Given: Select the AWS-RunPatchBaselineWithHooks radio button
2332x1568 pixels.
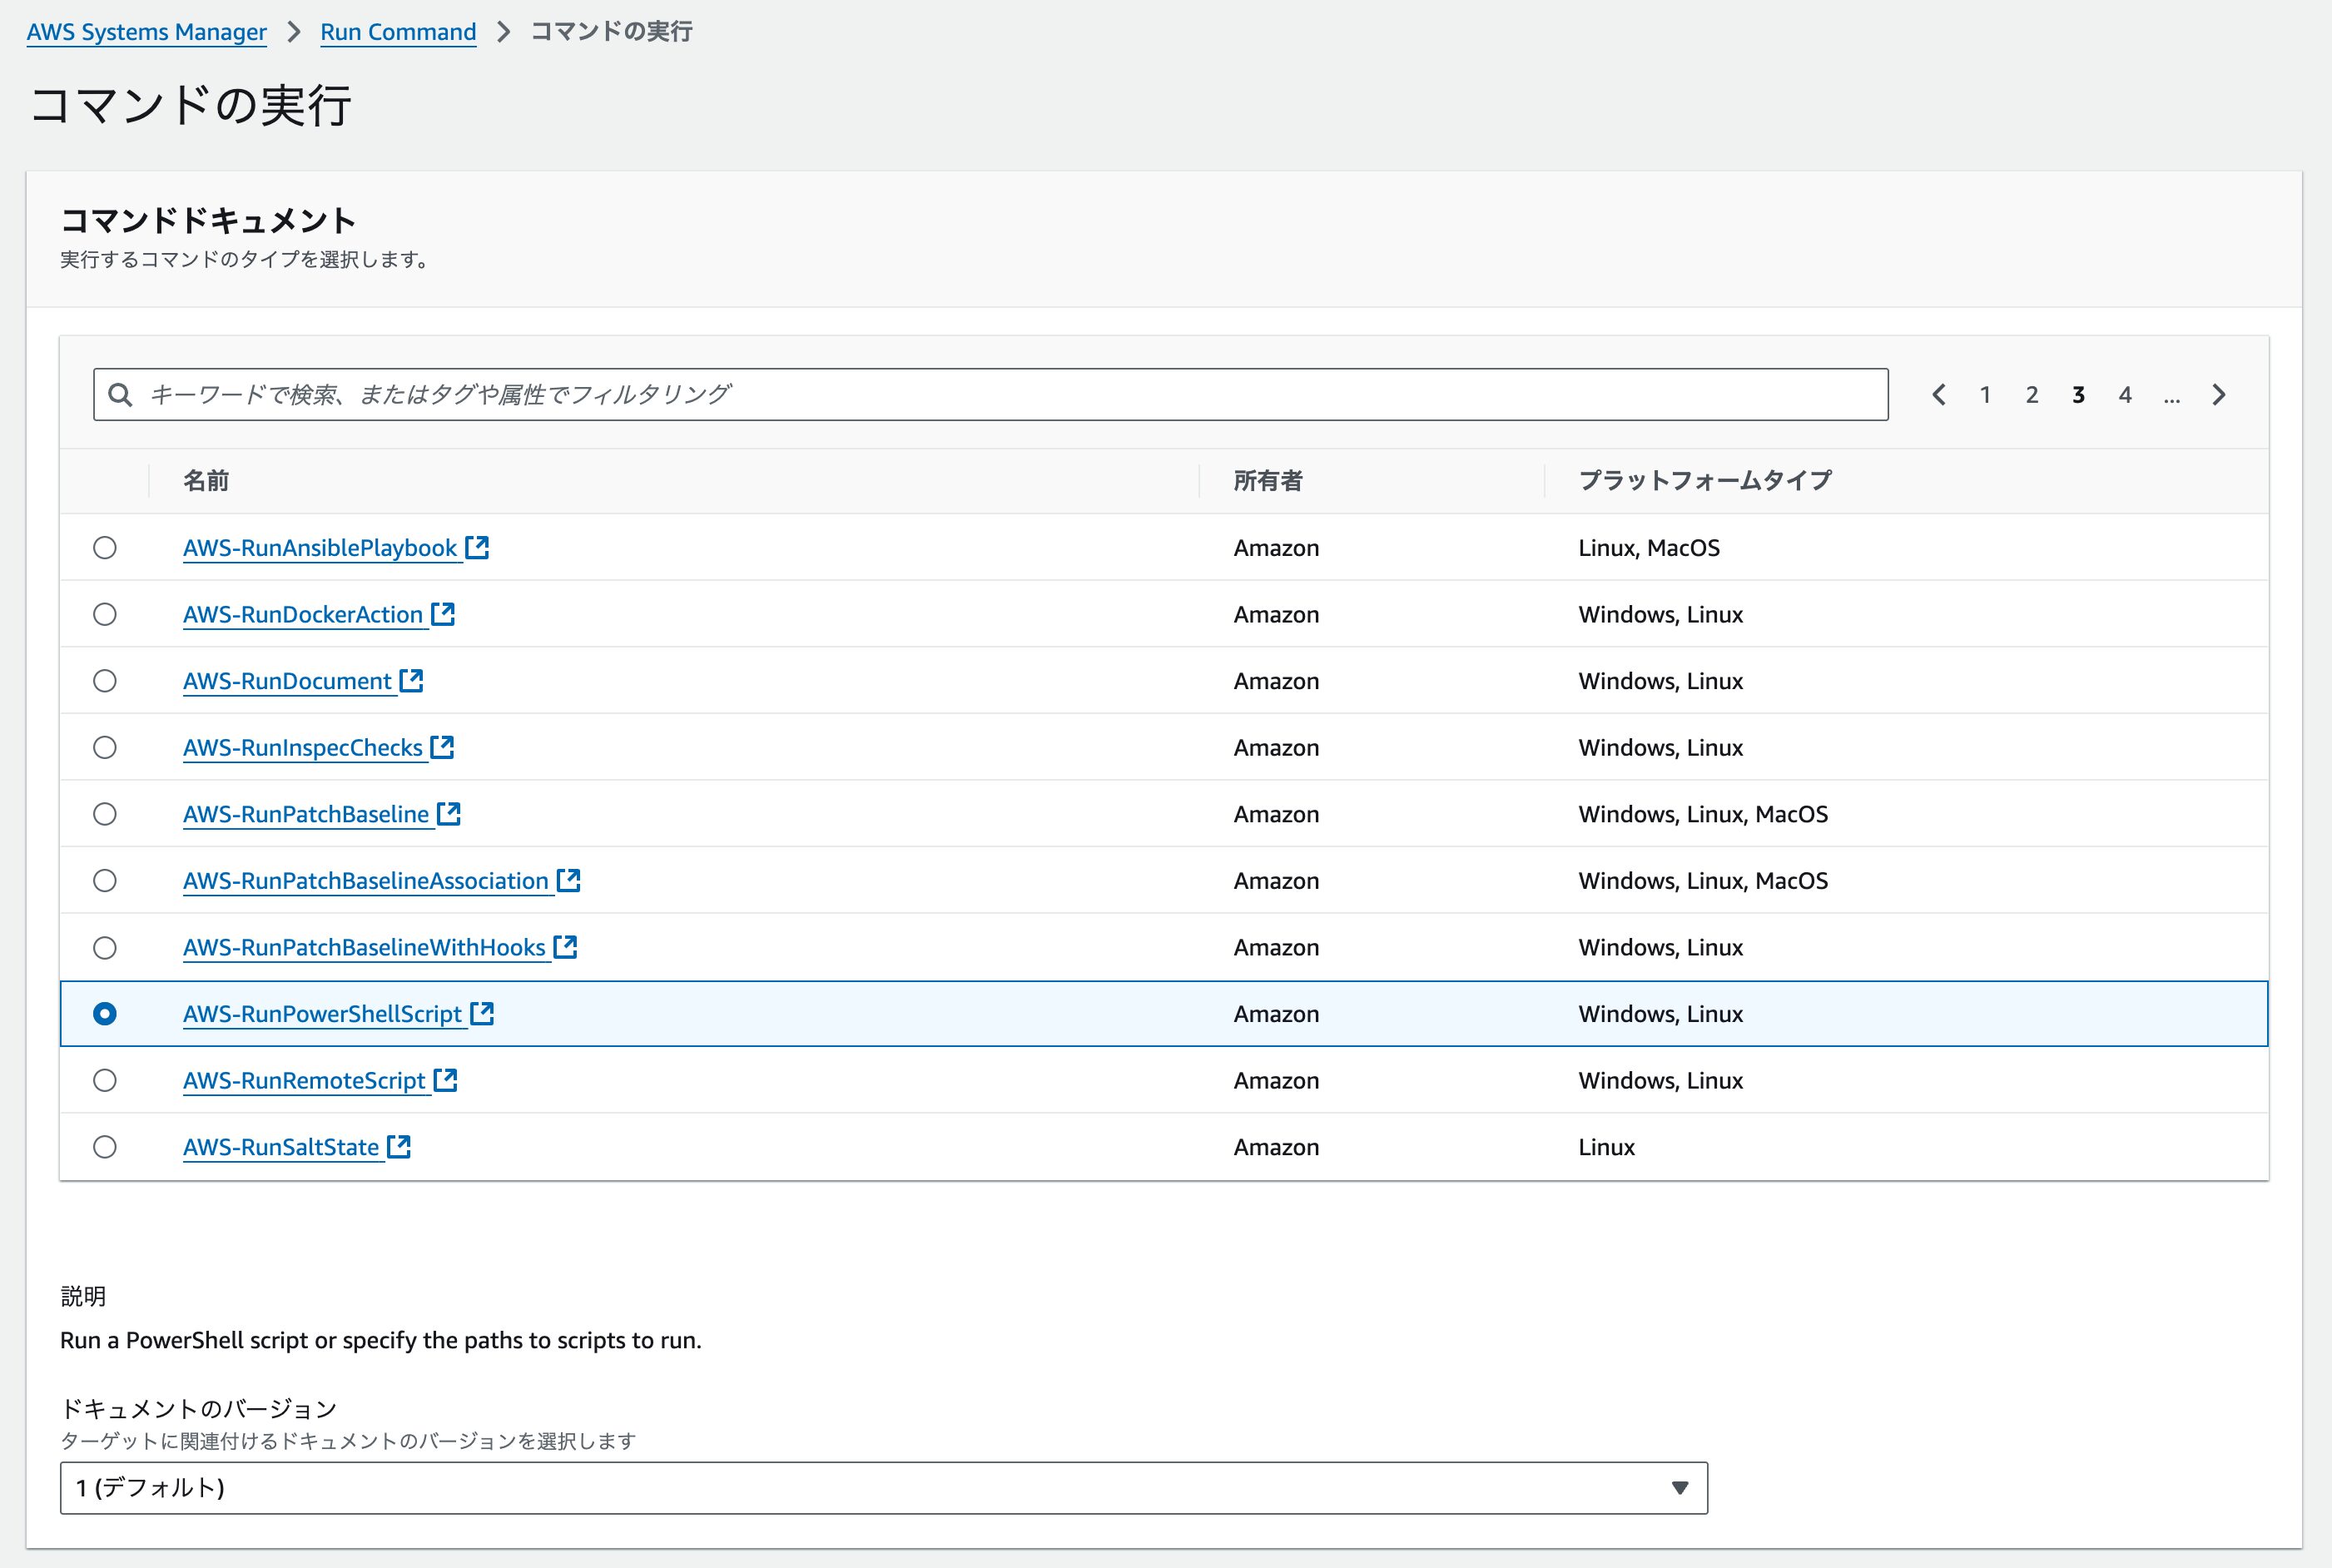Looking at the screenshot, I should [x=105, y=947].
